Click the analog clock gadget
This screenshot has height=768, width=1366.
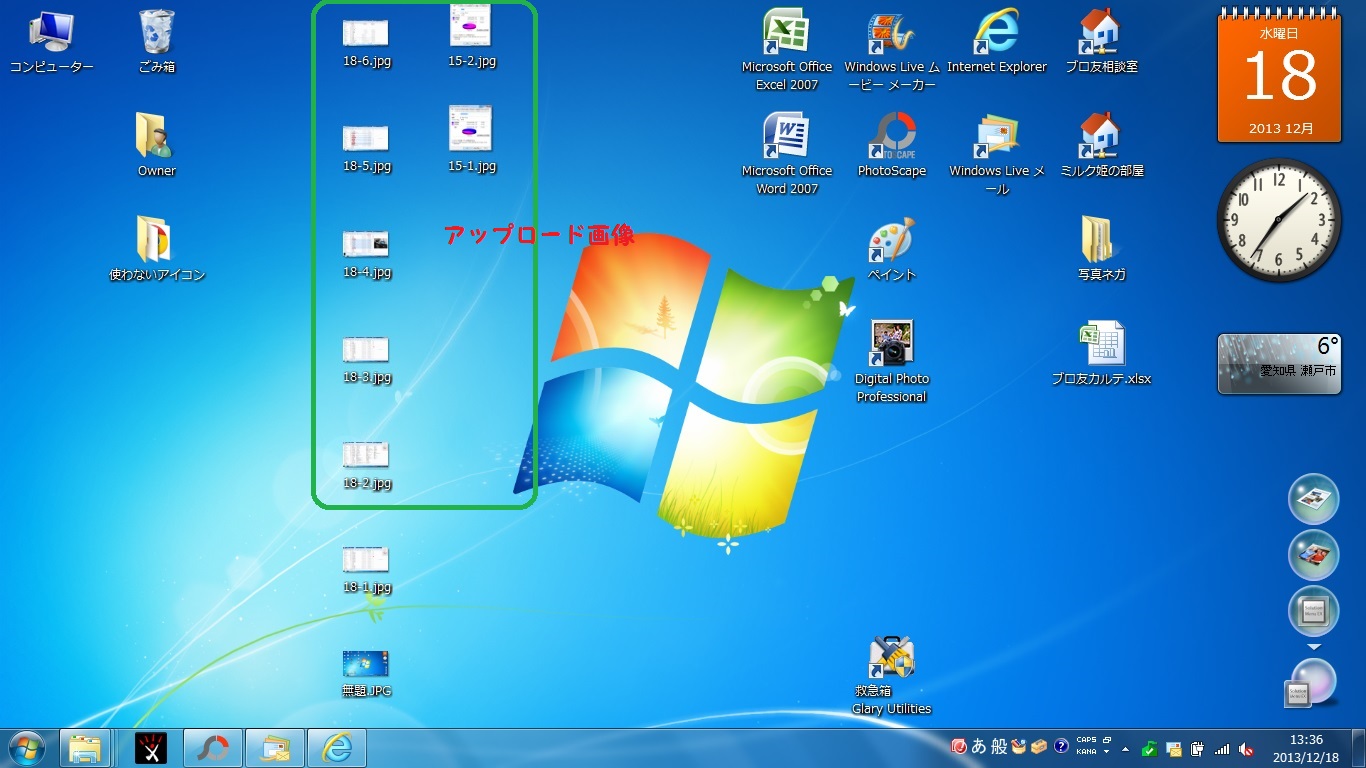(1279, 221)
